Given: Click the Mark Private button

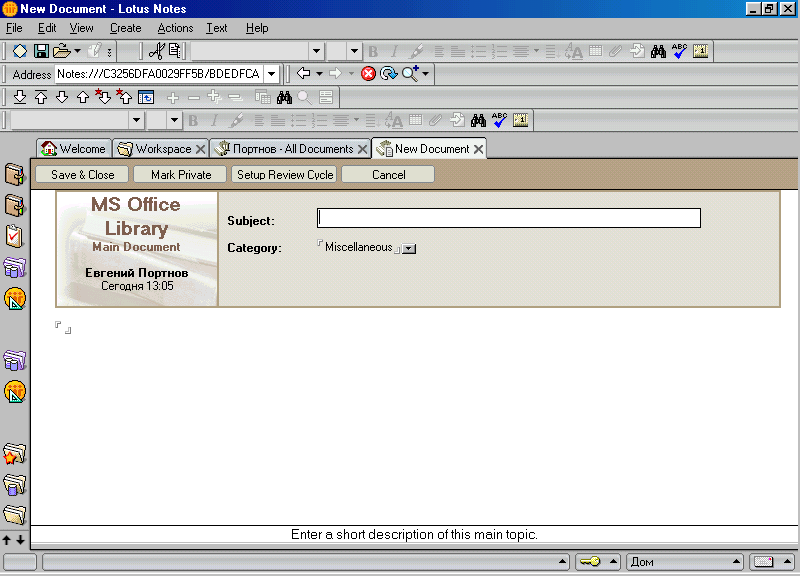Looking at the screenshot, I should tap(181, 174).
